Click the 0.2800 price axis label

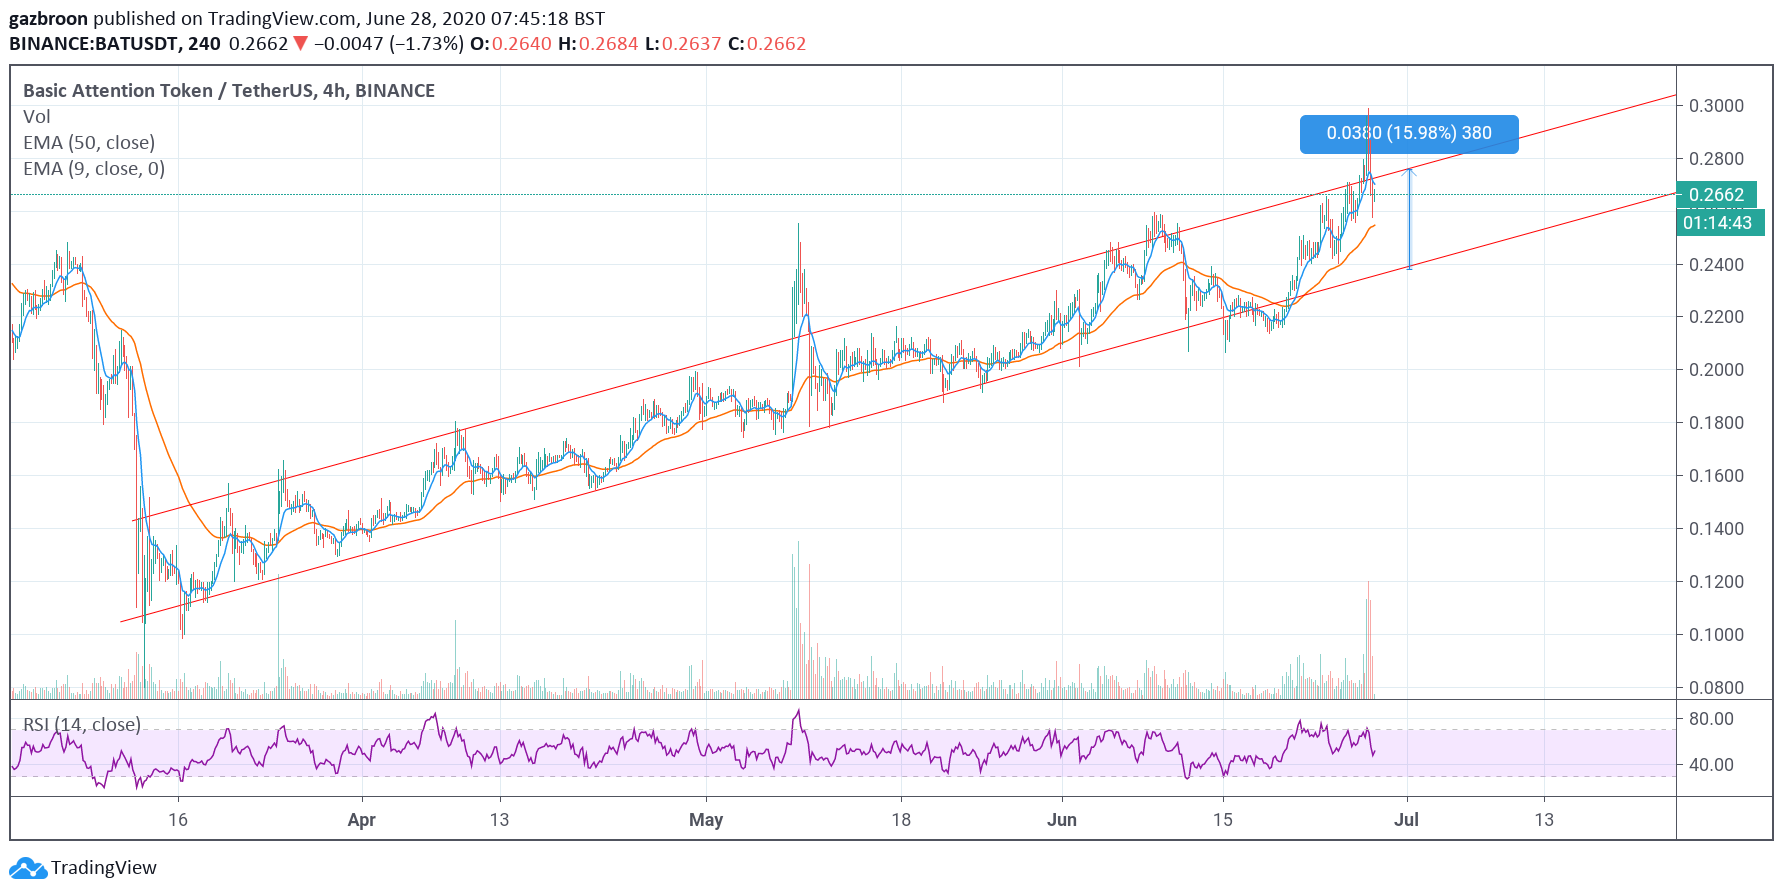click(1716, 159)
